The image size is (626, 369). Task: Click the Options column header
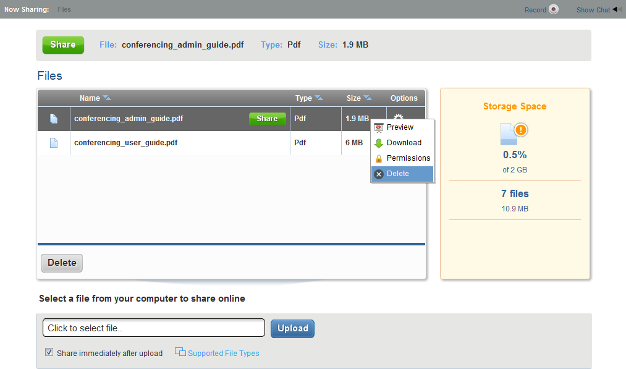[x=404, y=98]
